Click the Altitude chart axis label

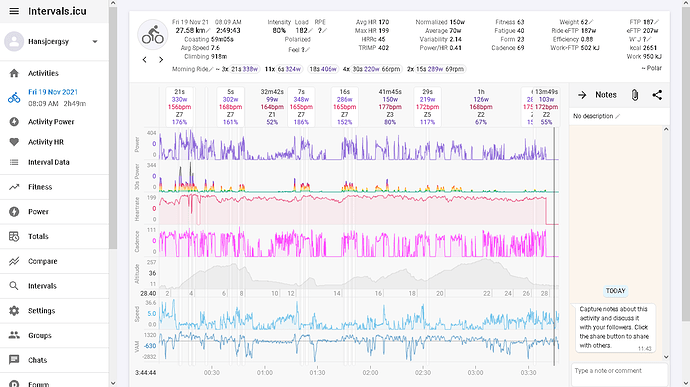[137, 274]
